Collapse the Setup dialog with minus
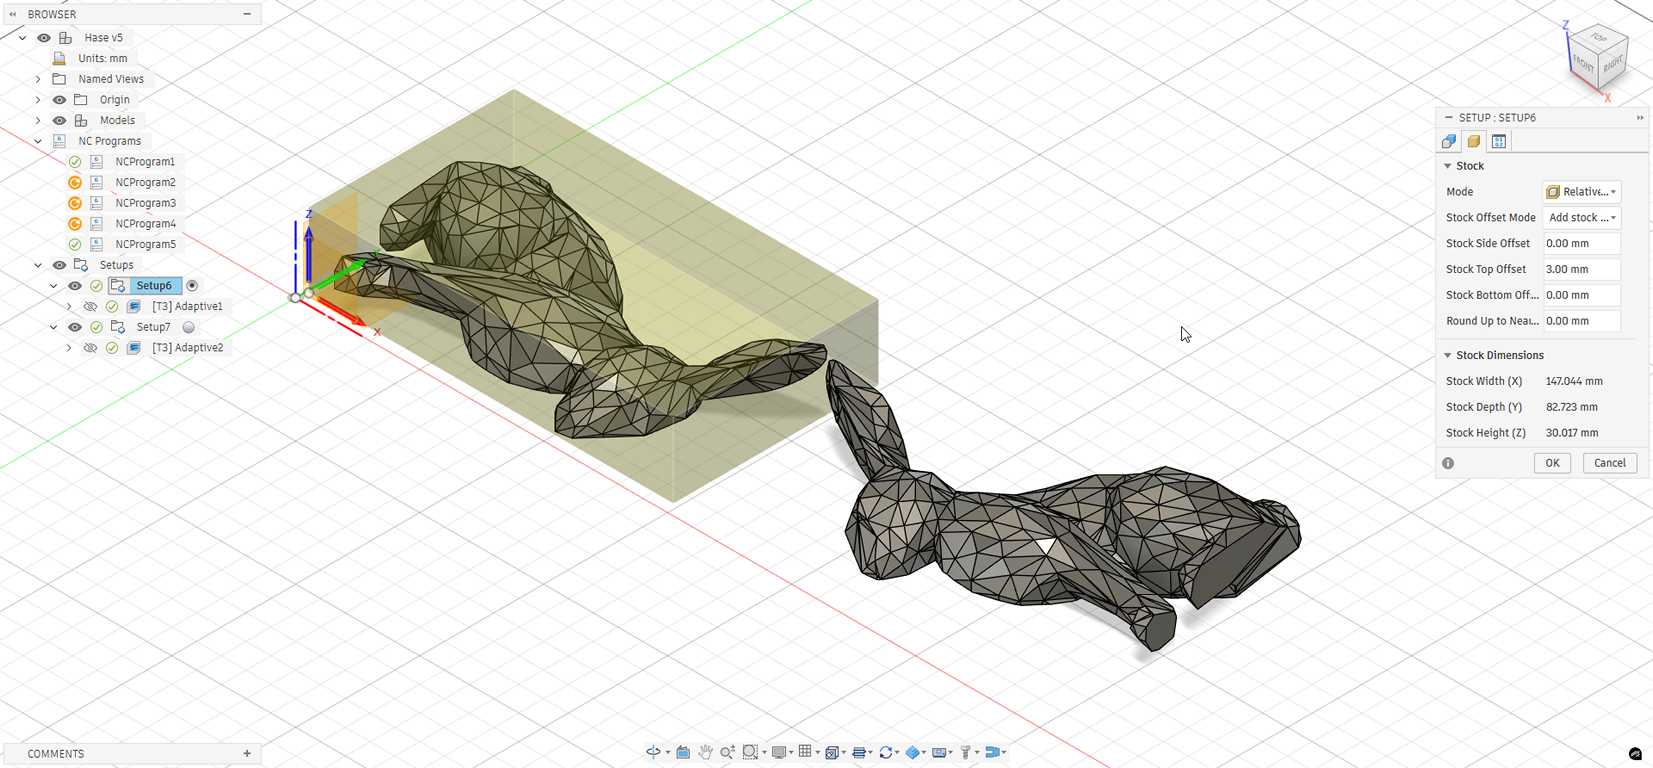Viewport: 1653px width, 768px height. tap(1448, 117)
